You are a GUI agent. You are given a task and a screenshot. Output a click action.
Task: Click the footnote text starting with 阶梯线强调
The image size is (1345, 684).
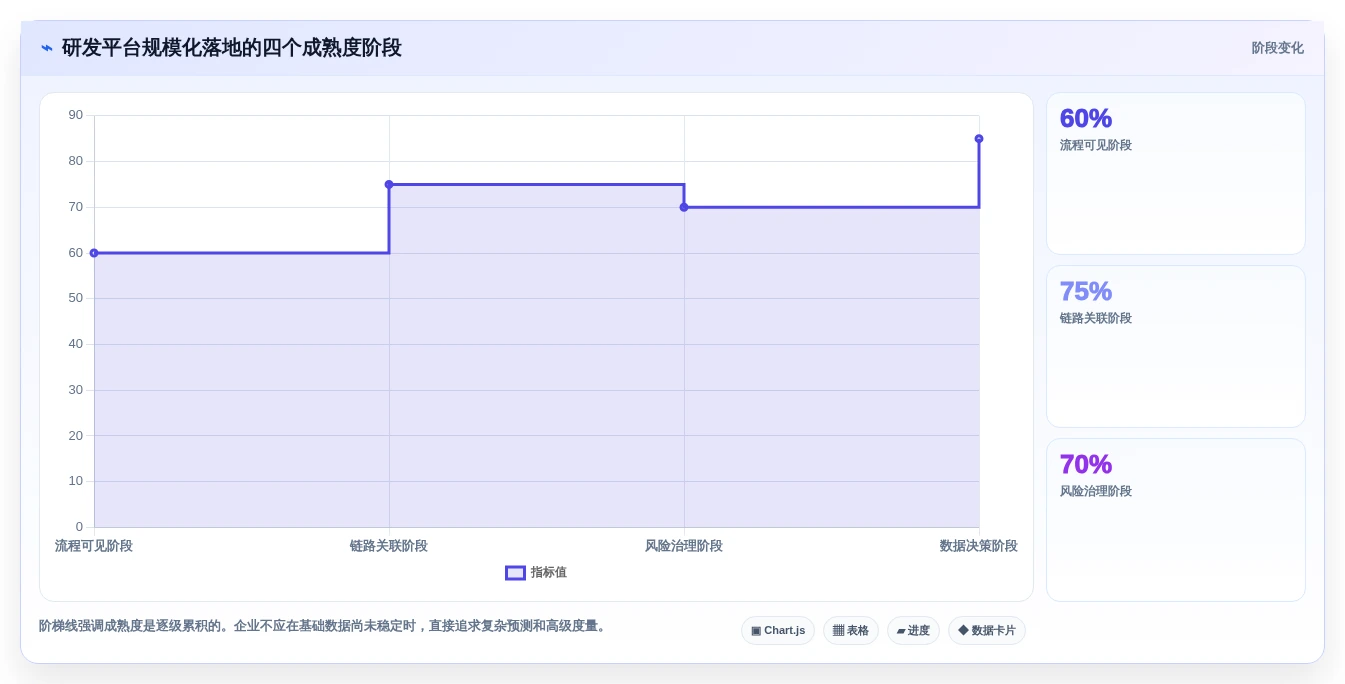(x=324, y=626)
